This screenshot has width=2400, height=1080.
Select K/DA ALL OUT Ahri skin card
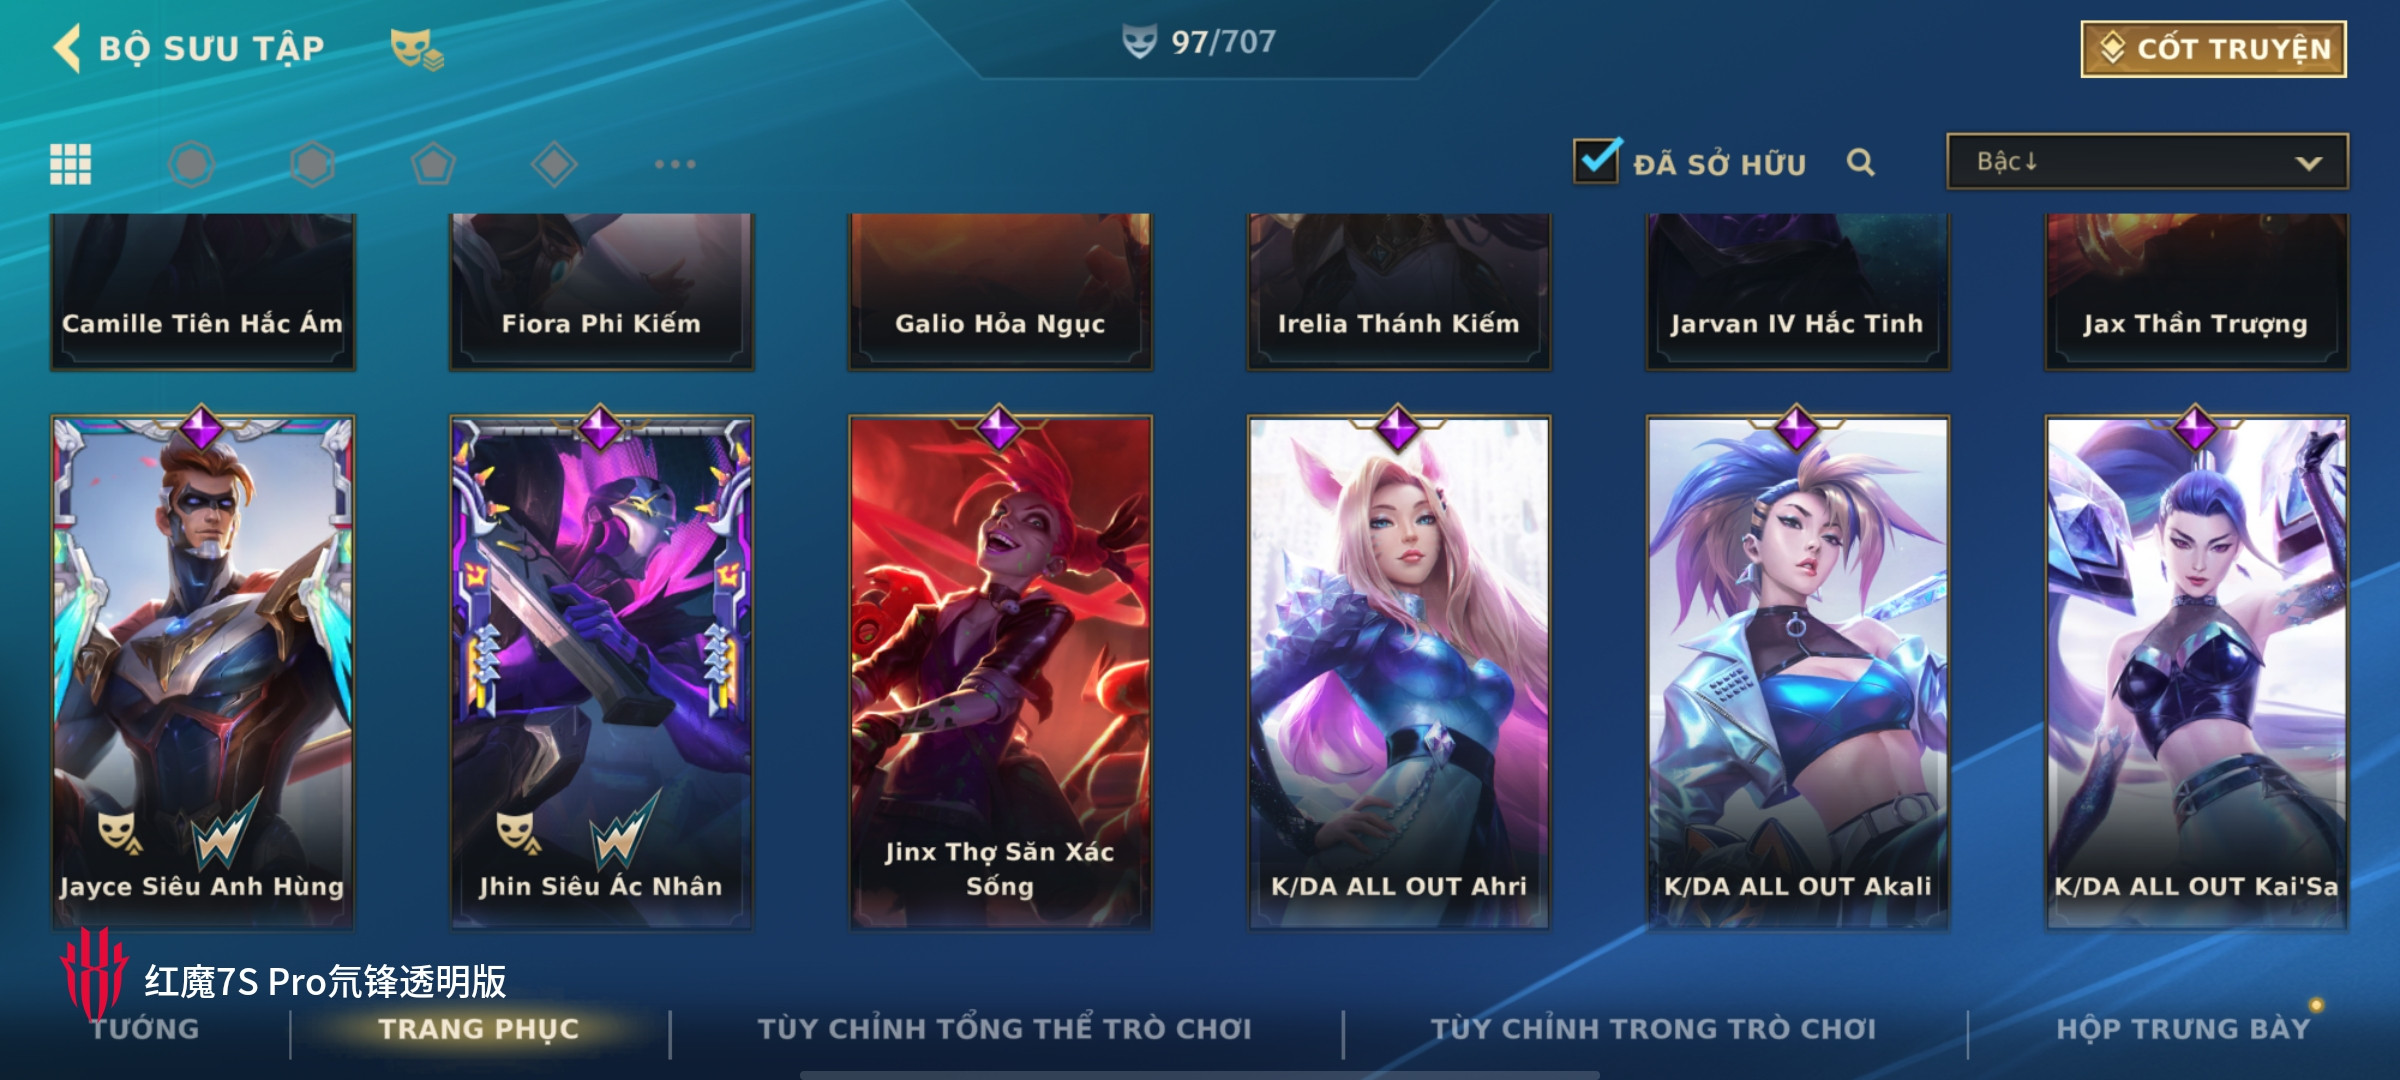(1398, 672)
